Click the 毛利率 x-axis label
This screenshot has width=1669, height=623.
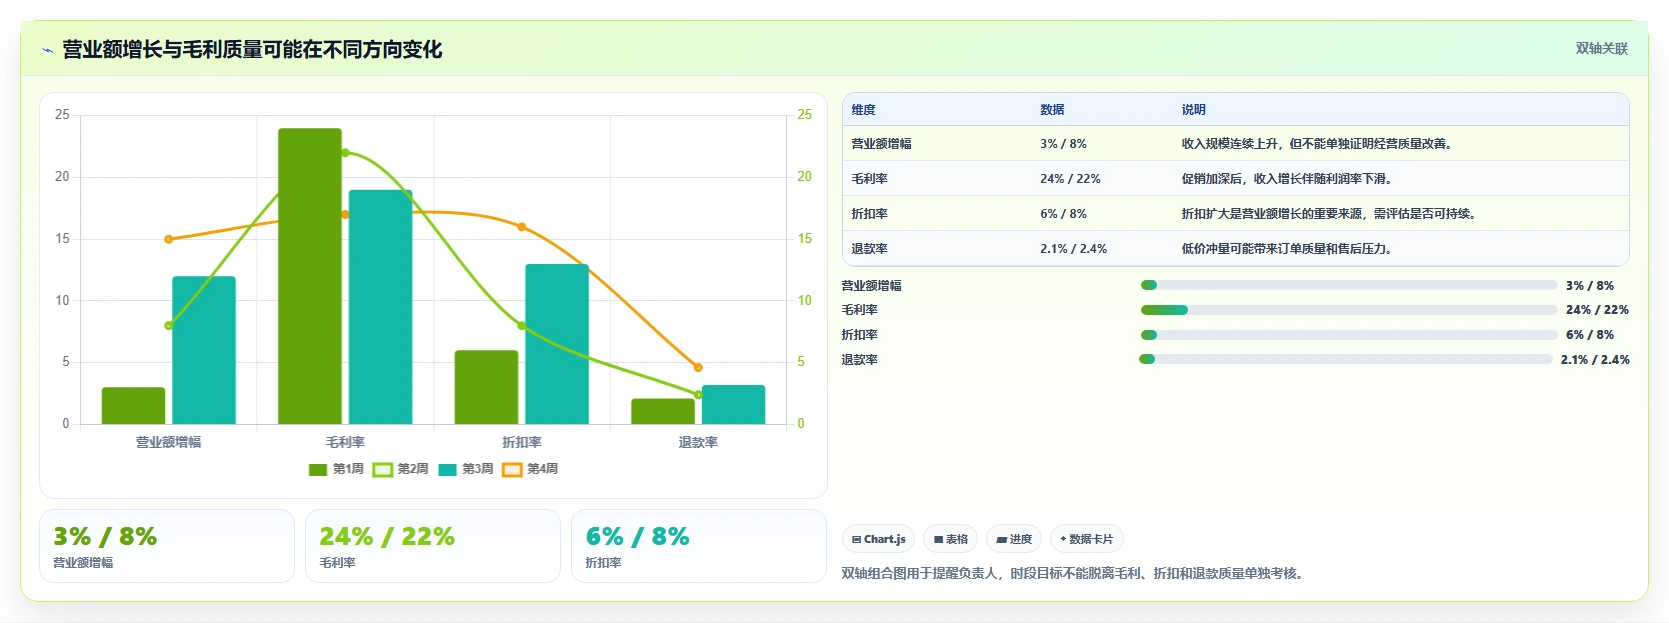pos(345,442)
